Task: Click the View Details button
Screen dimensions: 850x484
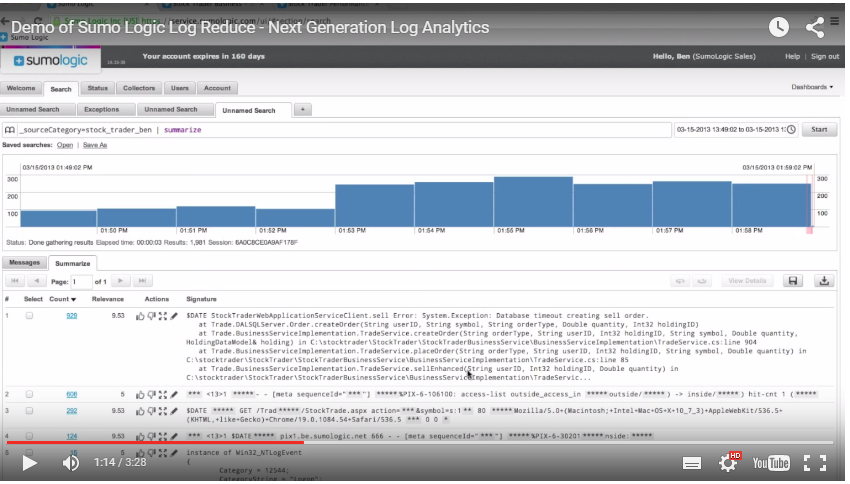Action: (x=747, y=281)
